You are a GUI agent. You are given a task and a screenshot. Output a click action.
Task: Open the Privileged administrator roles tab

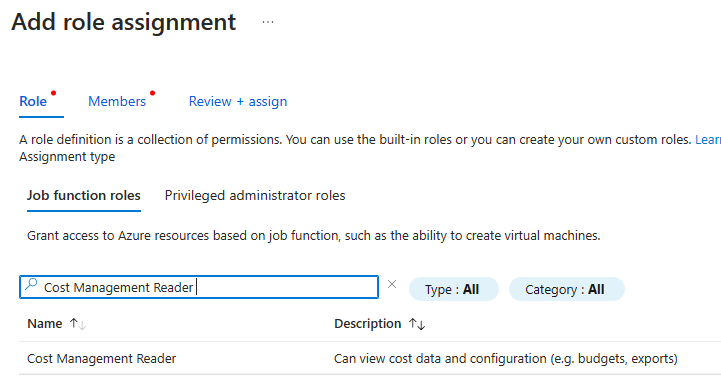(x=255, y=195)
